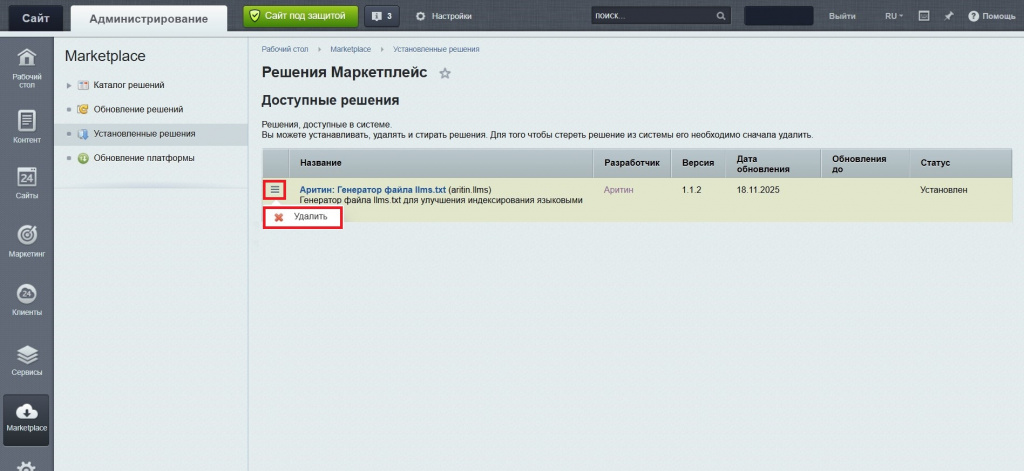Select Удалить in the context menu
1024x471 pixels.
click(x=309, y=217)
